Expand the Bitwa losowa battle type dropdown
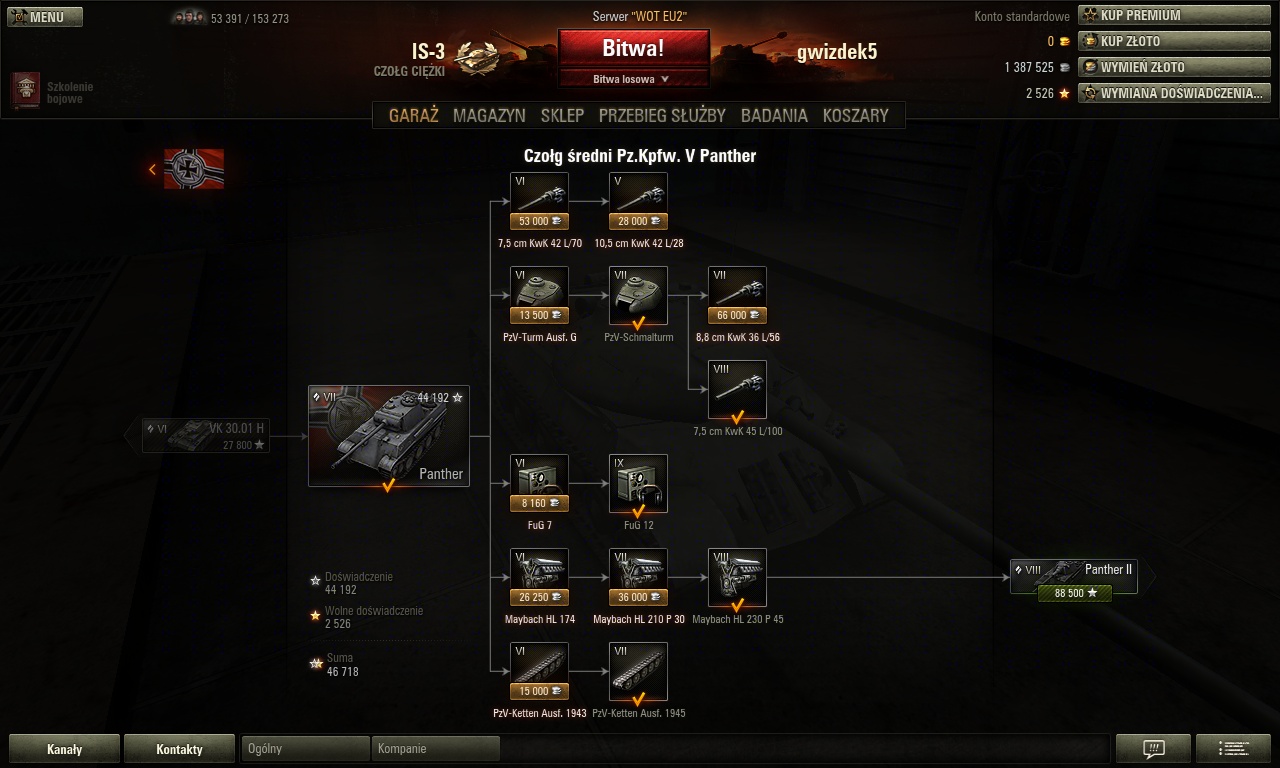1280x768 pixels. click(x=634, y=79)
